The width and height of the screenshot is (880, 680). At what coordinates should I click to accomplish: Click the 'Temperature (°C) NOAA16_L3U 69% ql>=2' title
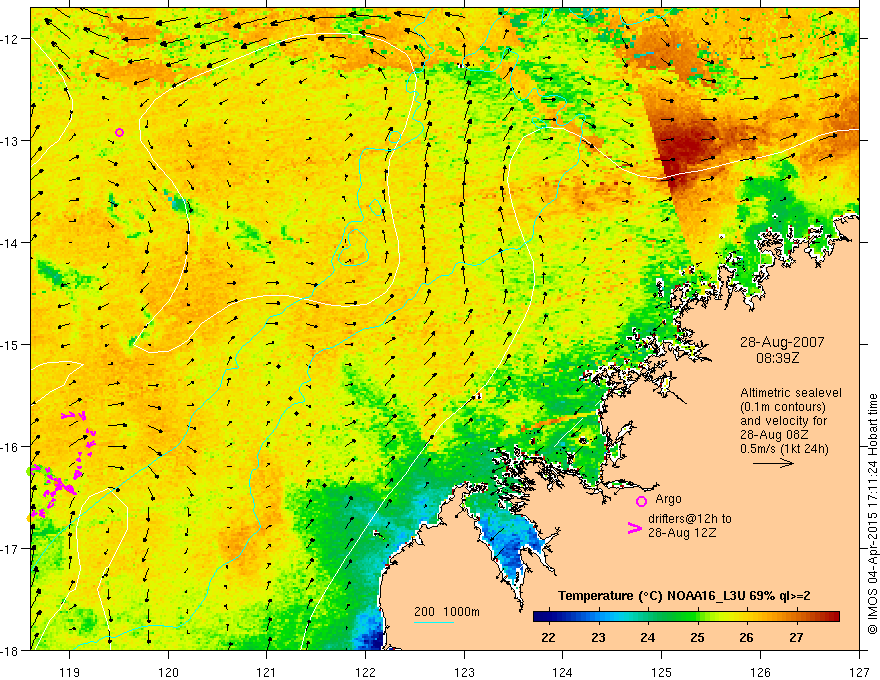coord(684,596)
